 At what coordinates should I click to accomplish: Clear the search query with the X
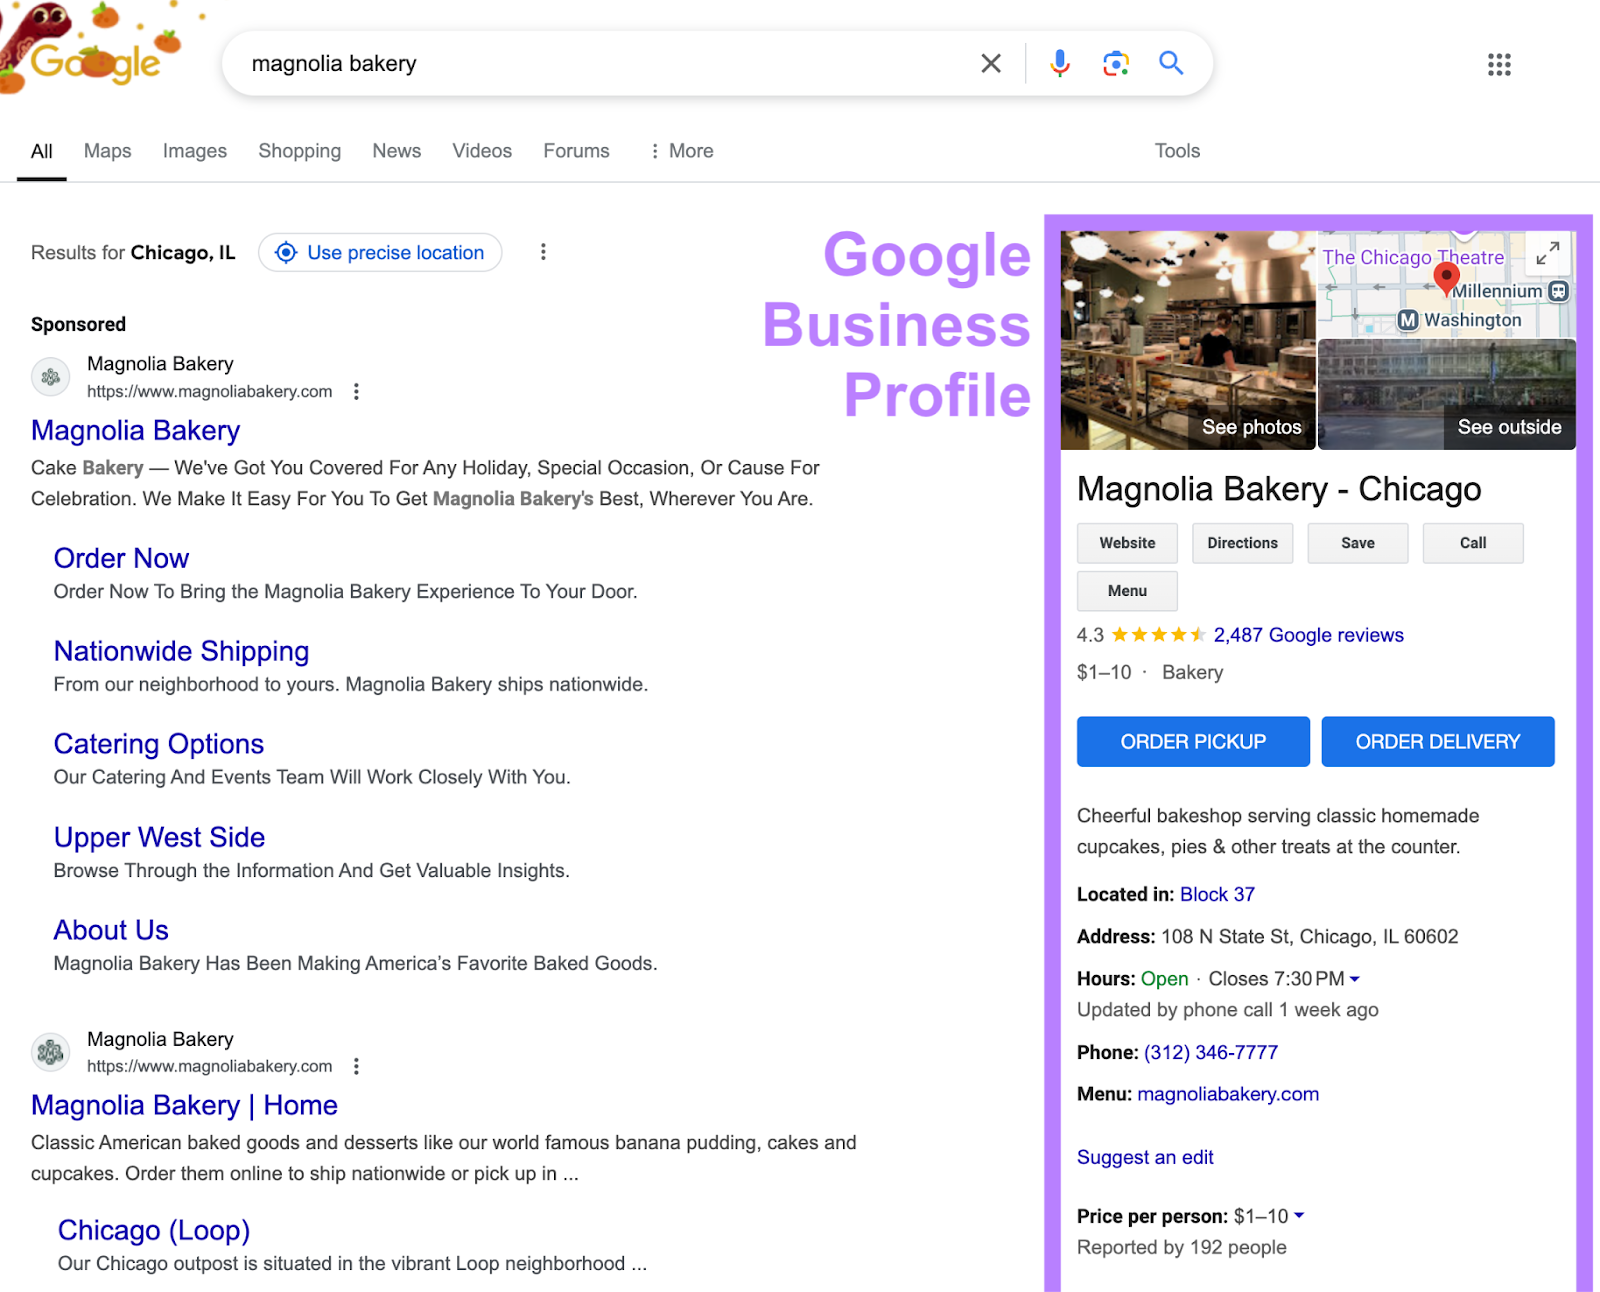coord(990,63)
